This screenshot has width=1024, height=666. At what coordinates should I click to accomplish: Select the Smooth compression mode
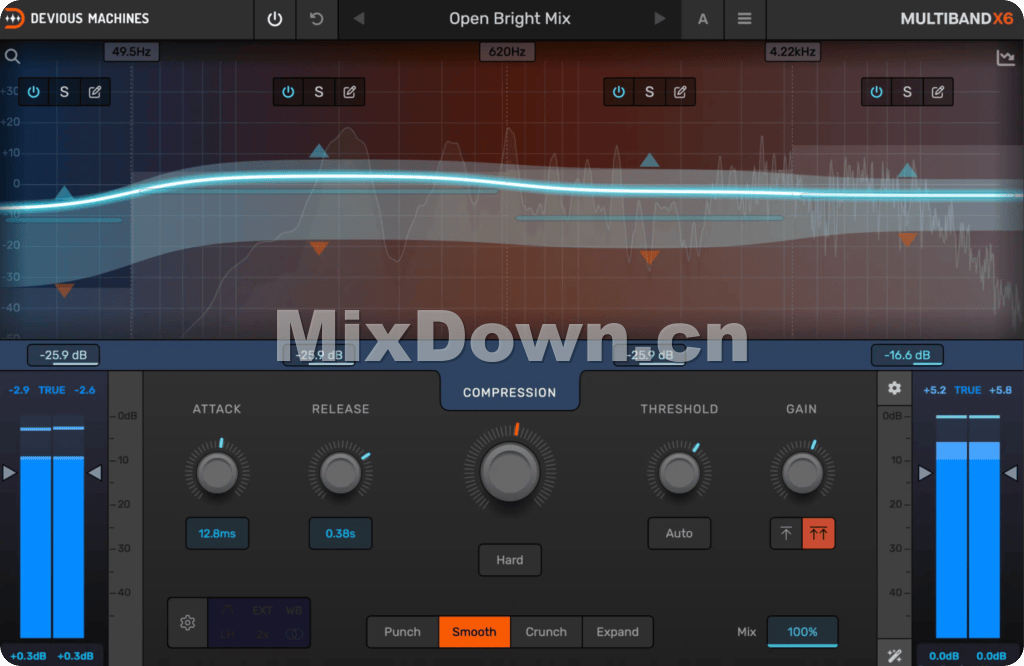[x=474, y=632]
